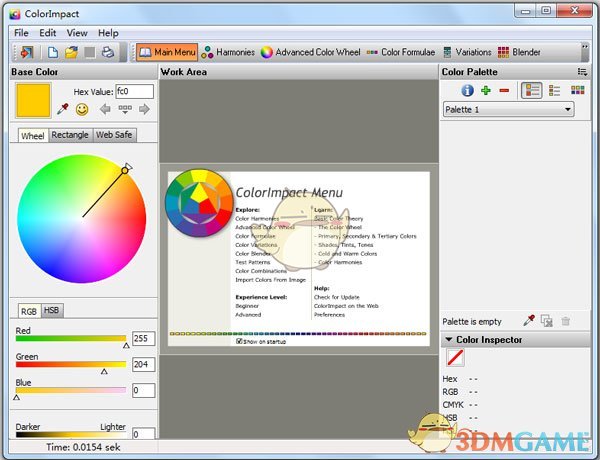Switch palette to detailed list view
This screenshot has width=600, height=460.
coord(532,90)
